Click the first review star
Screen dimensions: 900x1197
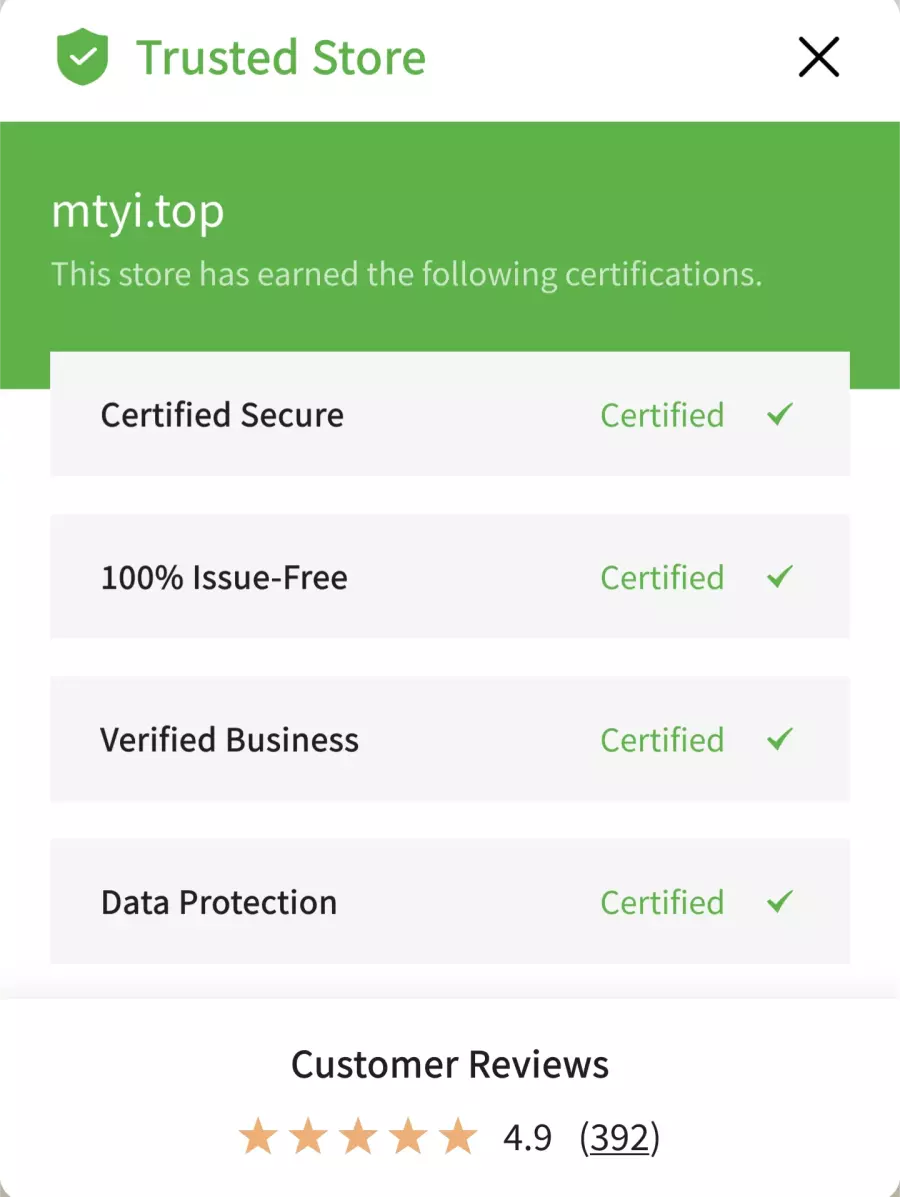tap(258, 1136)
